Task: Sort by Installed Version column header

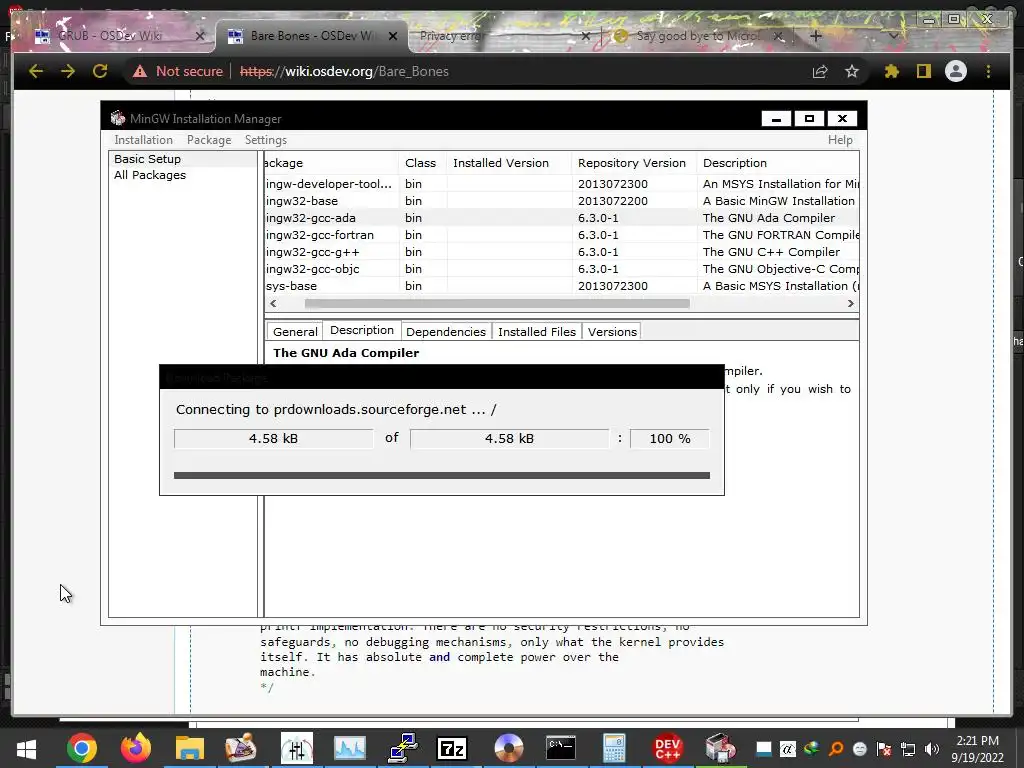Action: 509,163
